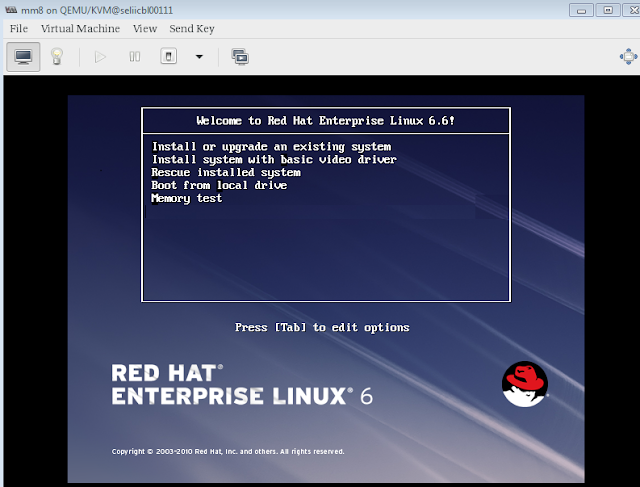640x487 pixels.
Task: Select the Memory test entry
Action: pyautogui.click(x=187, y=198)
